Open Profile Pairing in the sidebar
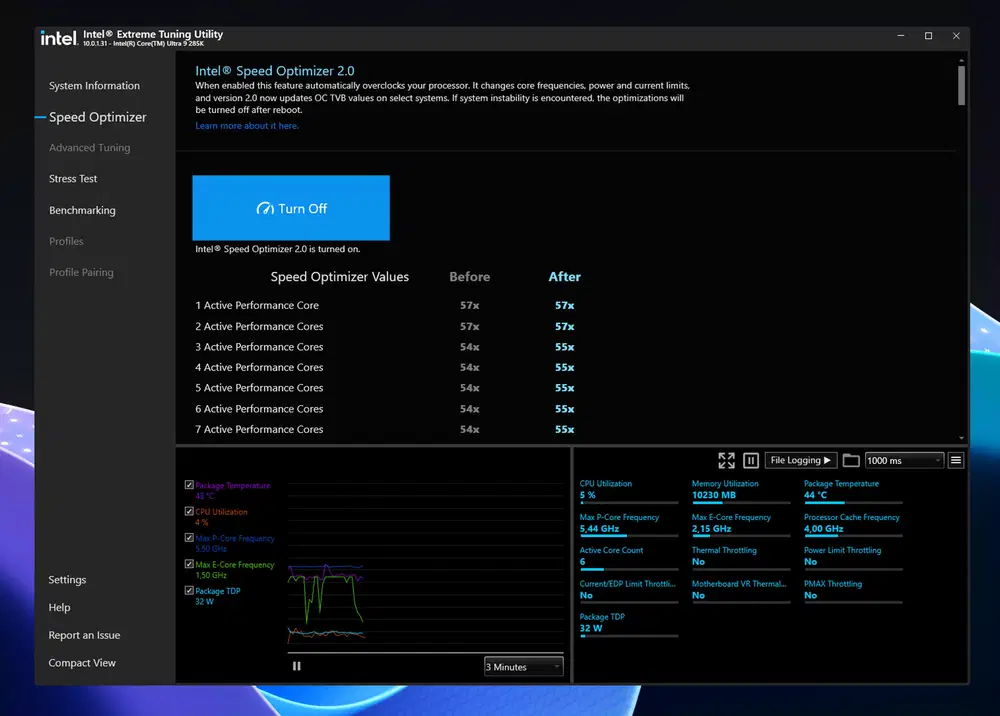The height and width of the screenshot is (716, 1000). 81,272
